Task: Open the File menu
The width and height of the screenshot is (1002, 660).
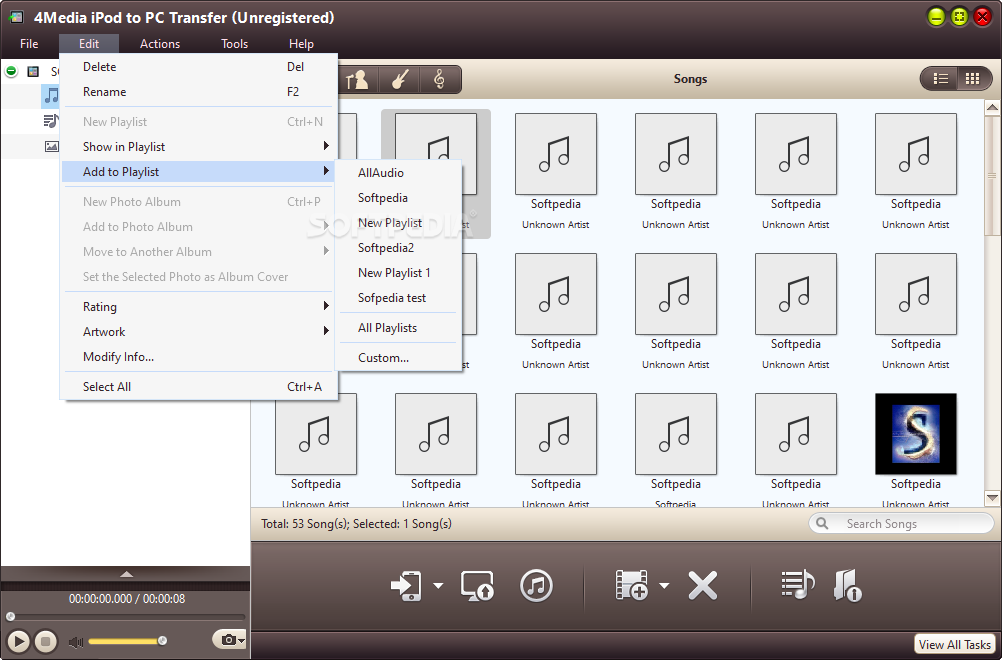Action: click(x=29, y=43)
